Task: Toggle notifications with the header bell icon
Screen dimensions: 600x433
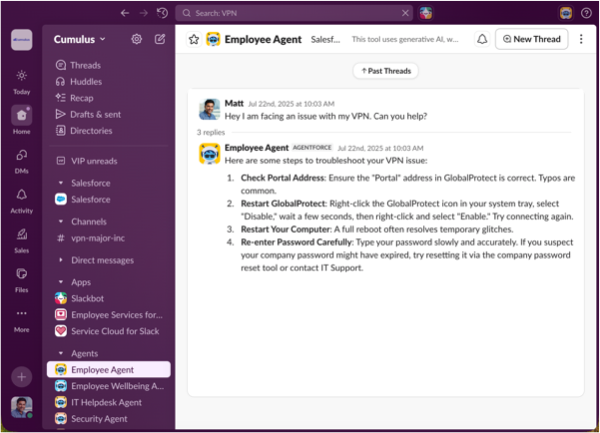Action: [482, 39]
